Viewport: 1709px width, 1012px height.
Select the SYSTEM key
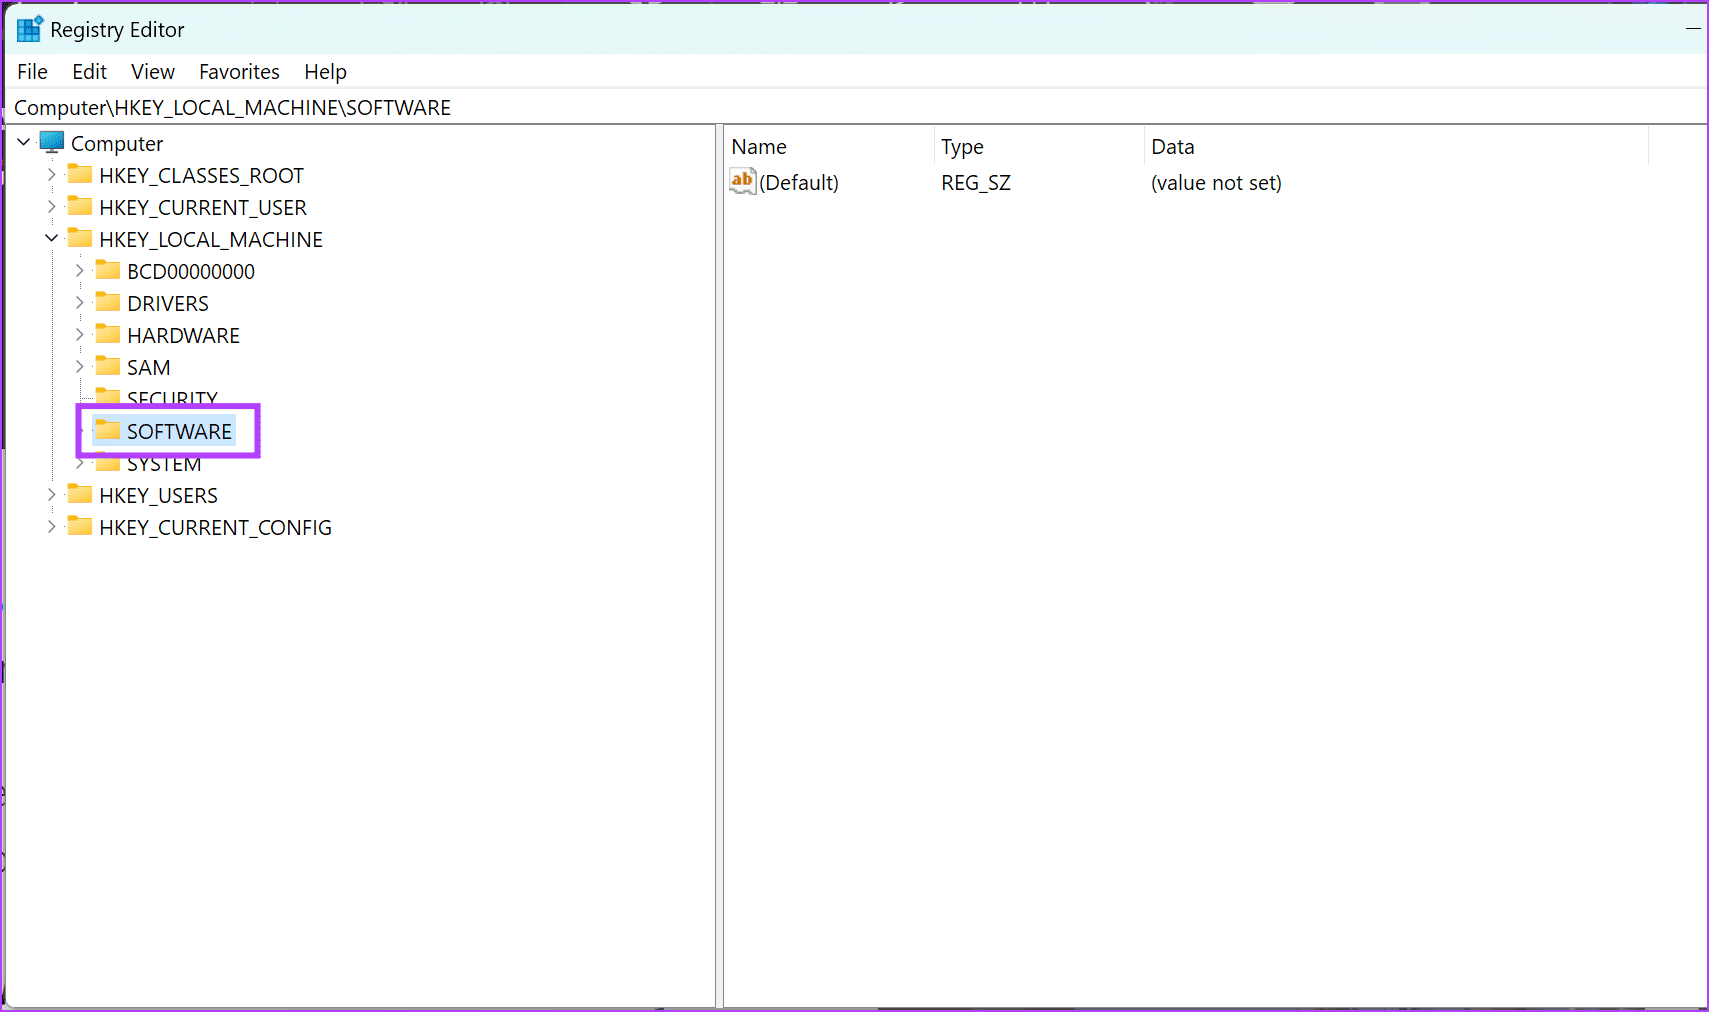pos(164,465)
